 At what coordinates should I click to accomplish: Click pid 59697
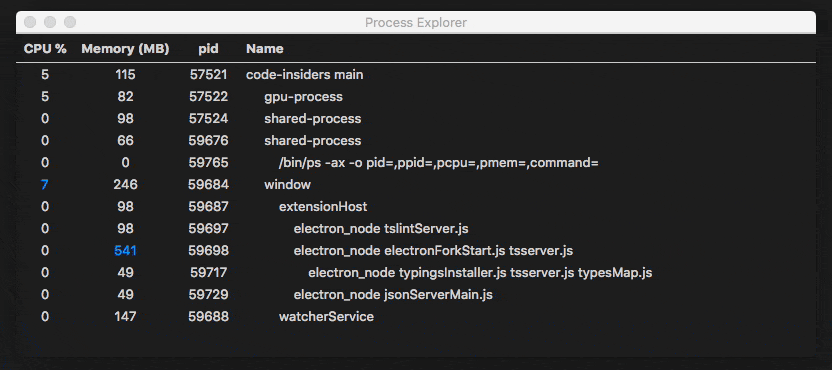click(x=209, y=229)
